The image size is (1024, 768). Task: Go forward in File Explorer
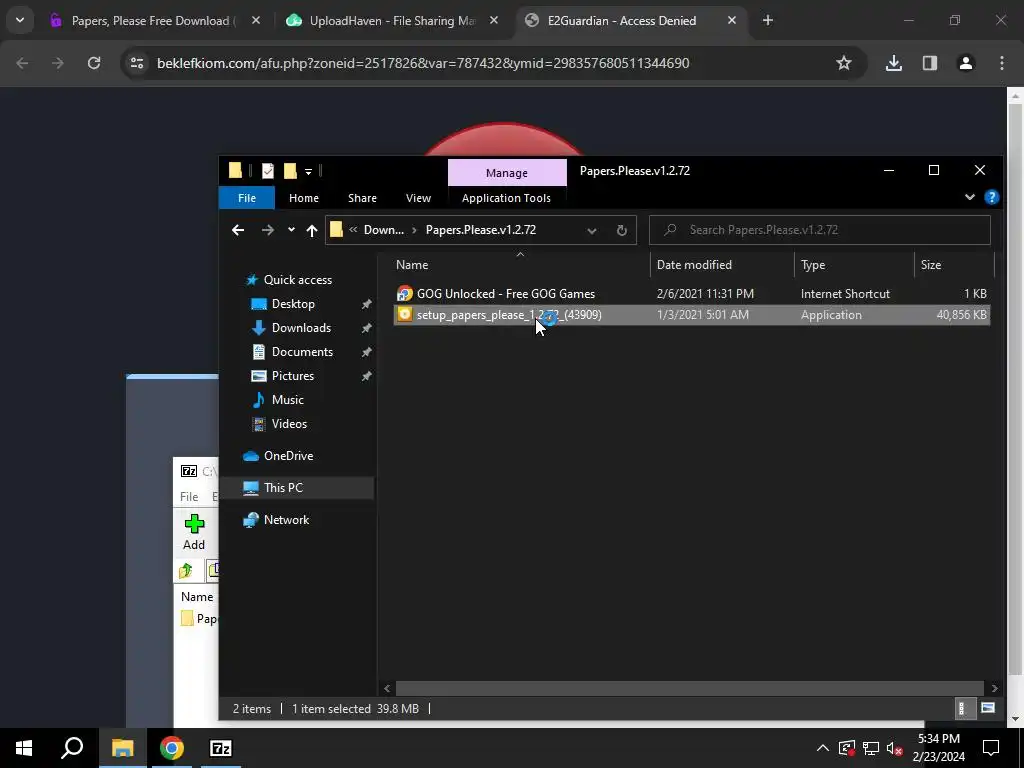pos(268,230)
